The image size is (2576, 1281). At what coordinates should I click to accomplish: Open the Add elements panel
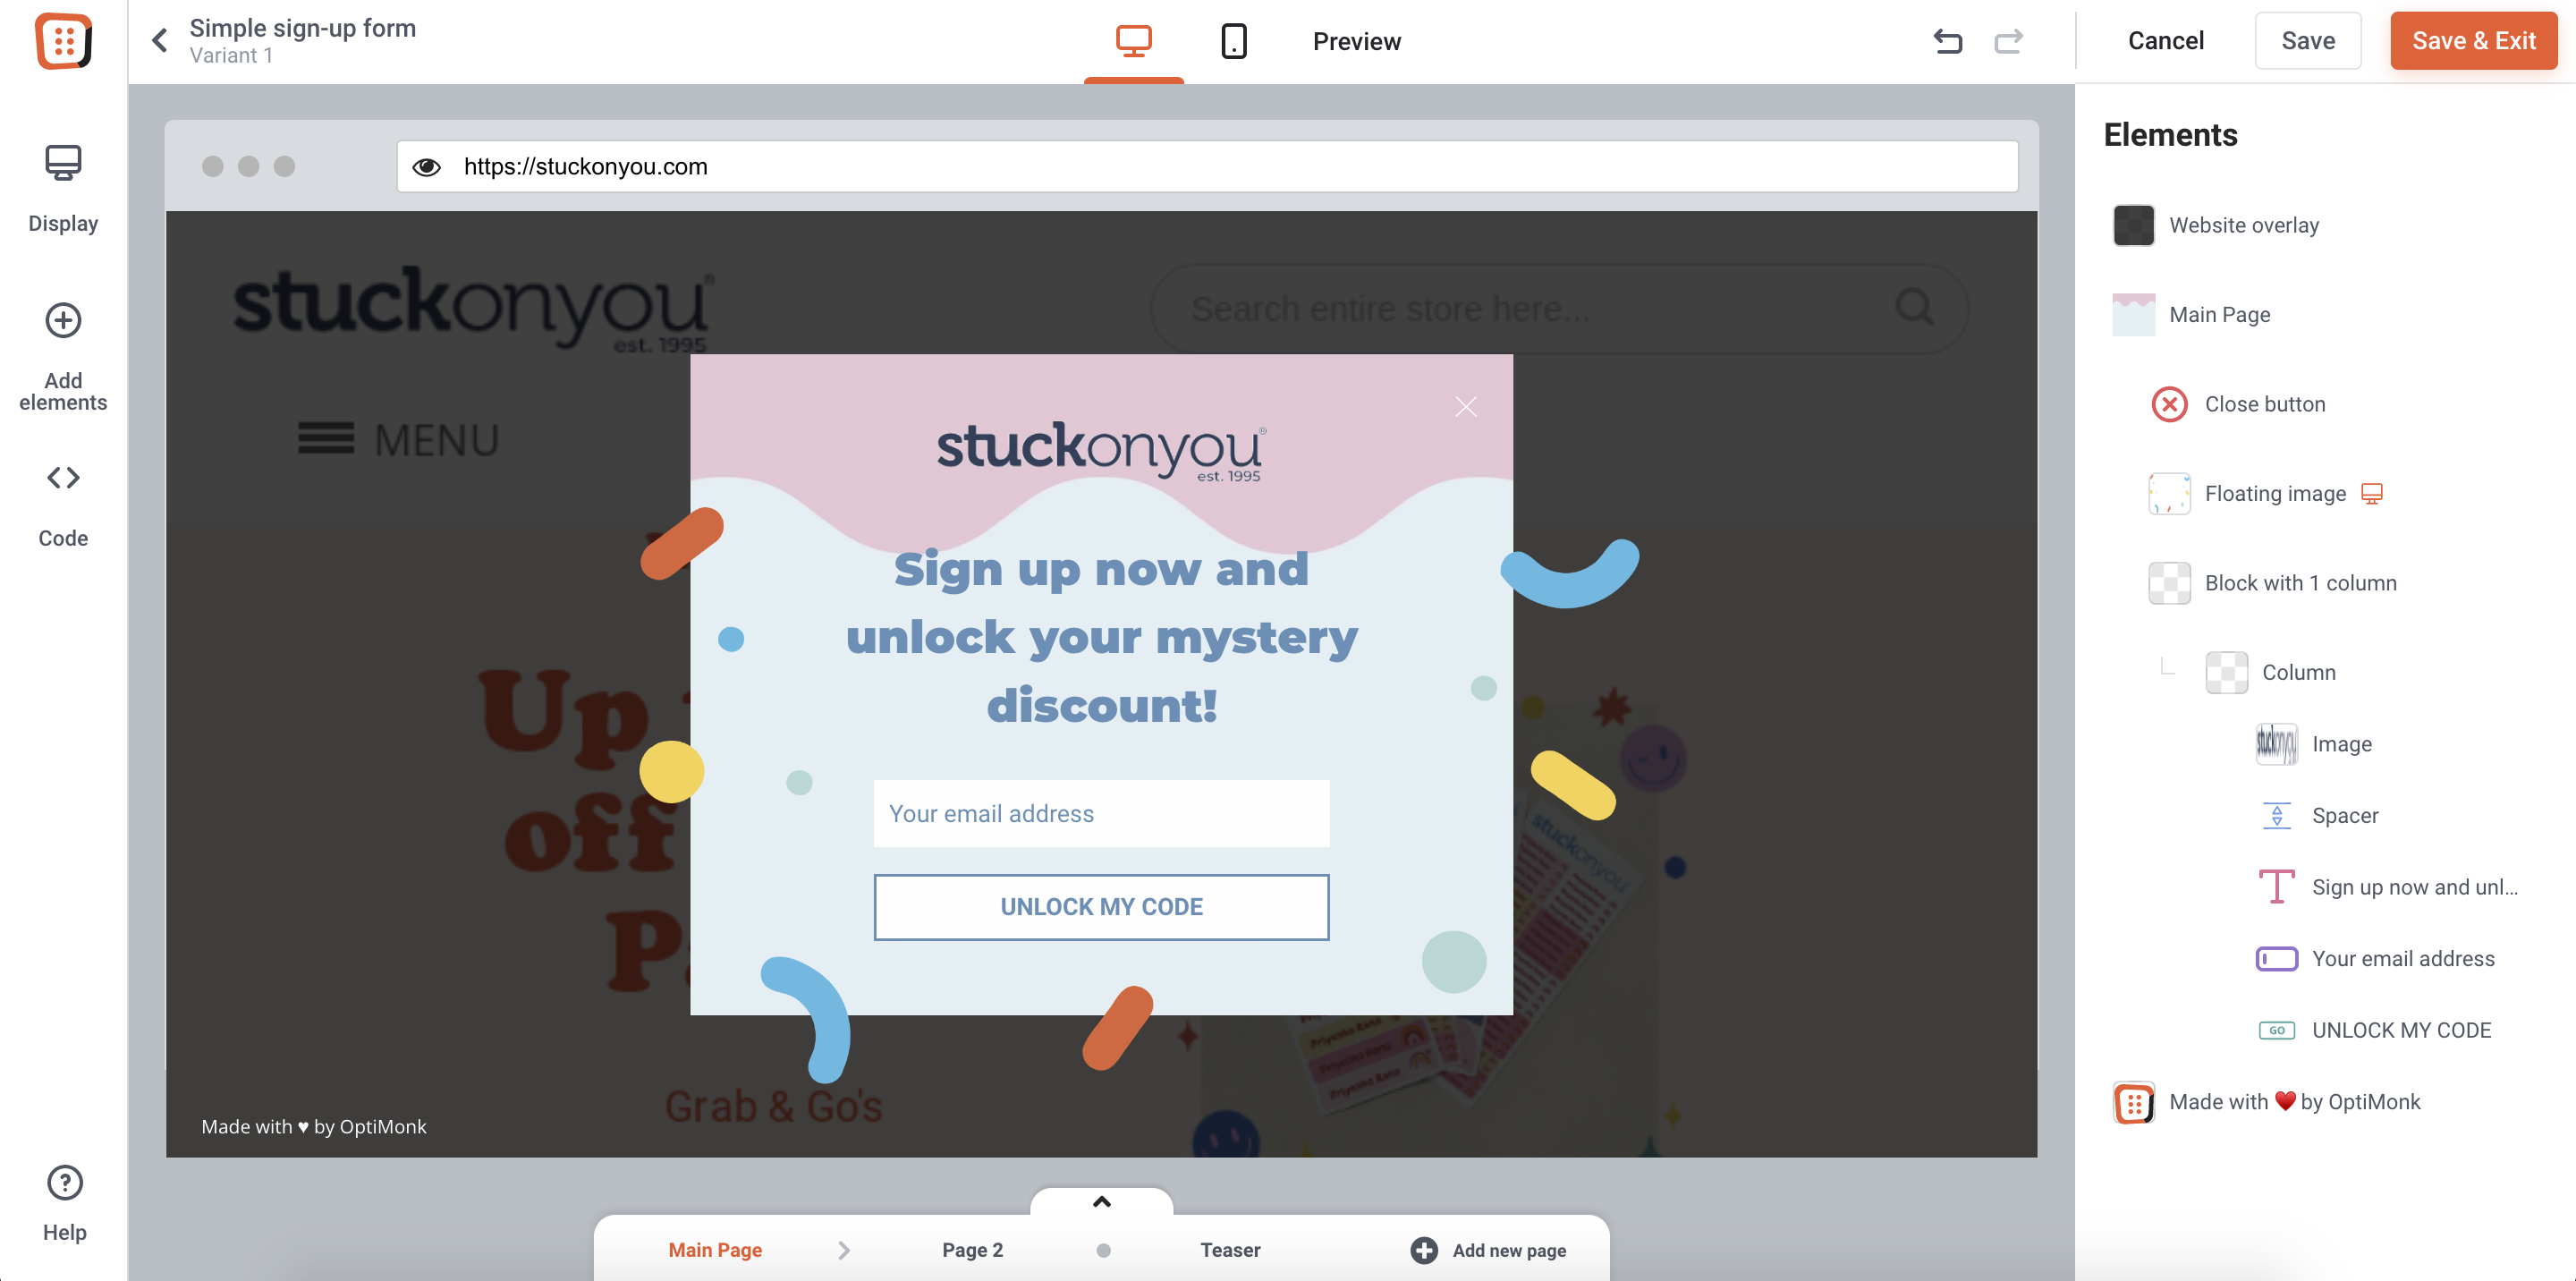click(x=63, y=356)
